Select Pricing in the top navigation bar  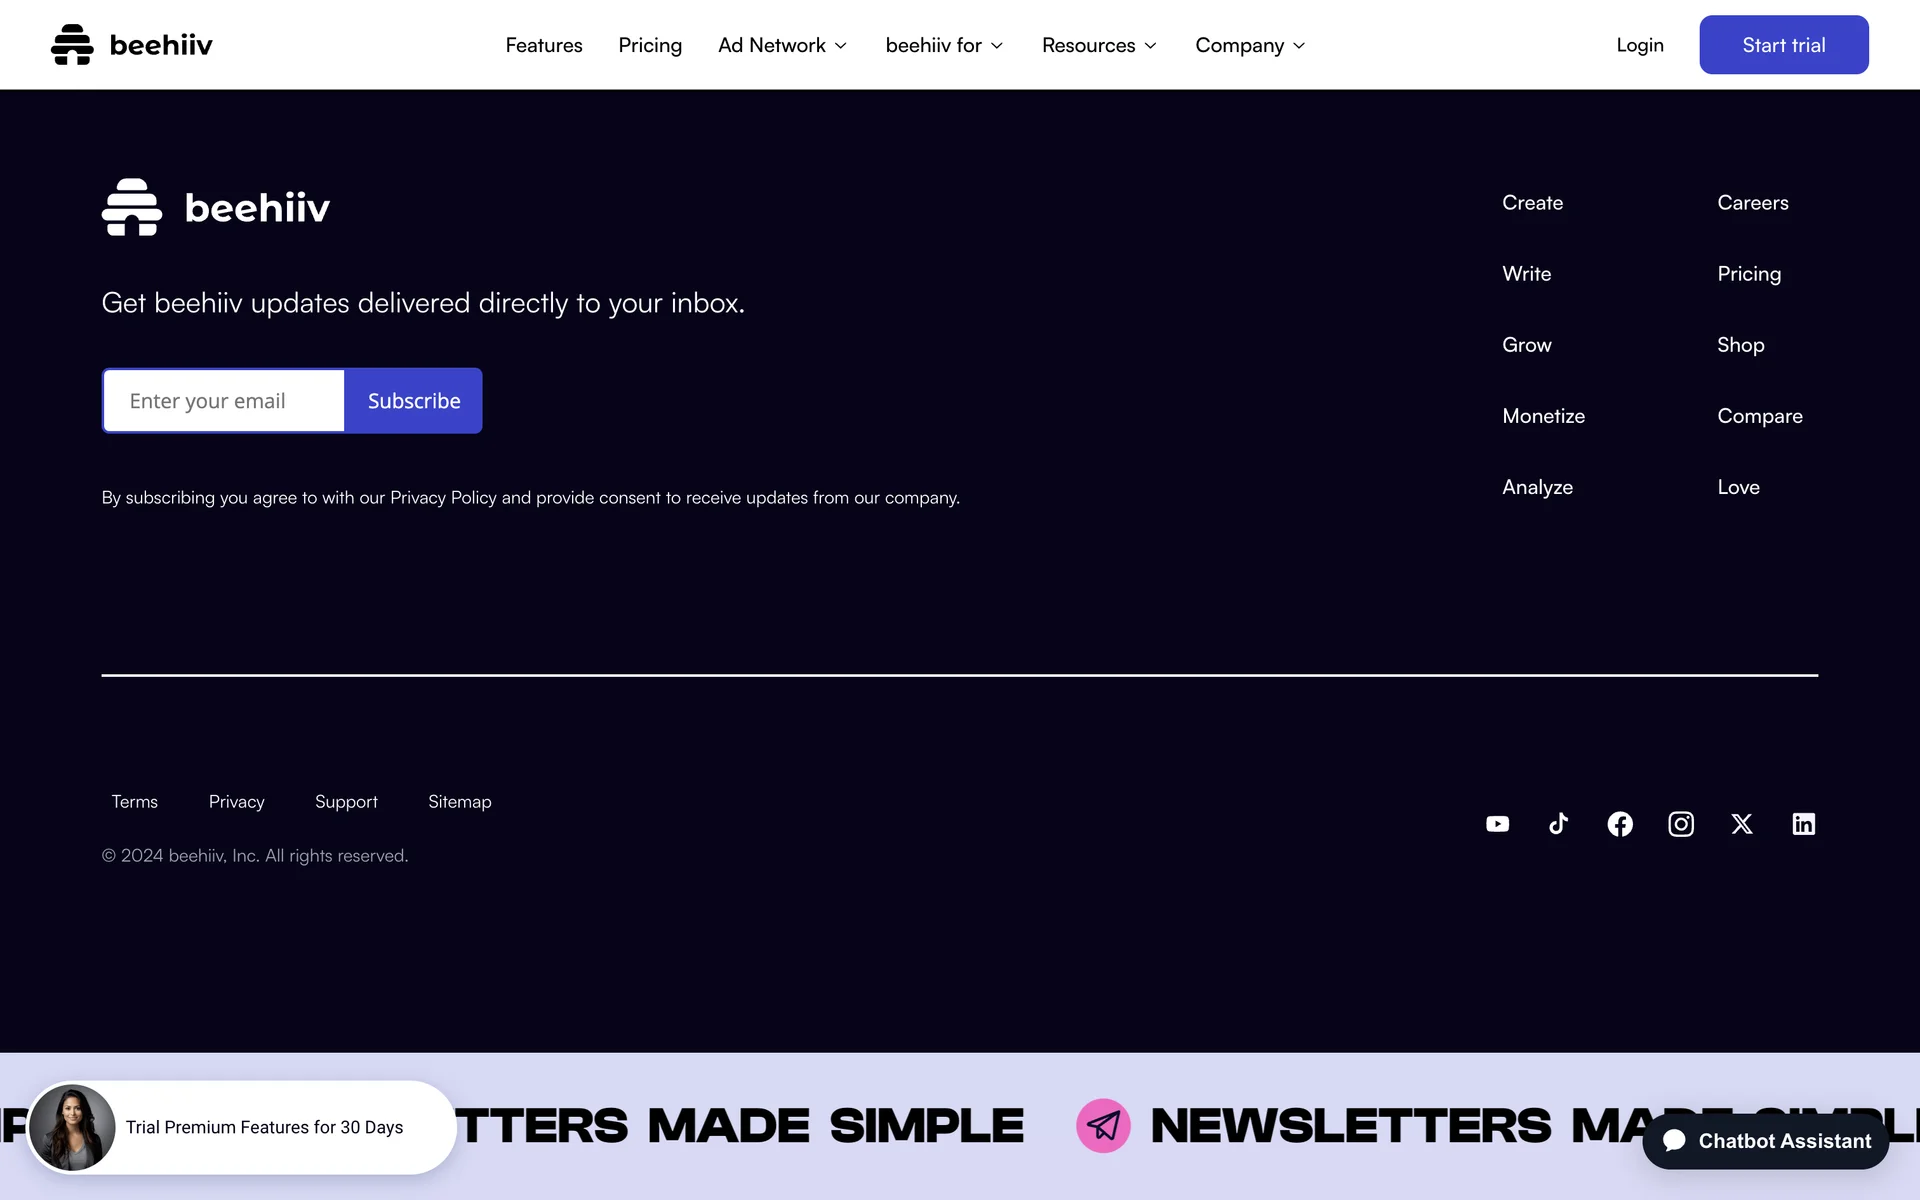(x=650, y=45)
